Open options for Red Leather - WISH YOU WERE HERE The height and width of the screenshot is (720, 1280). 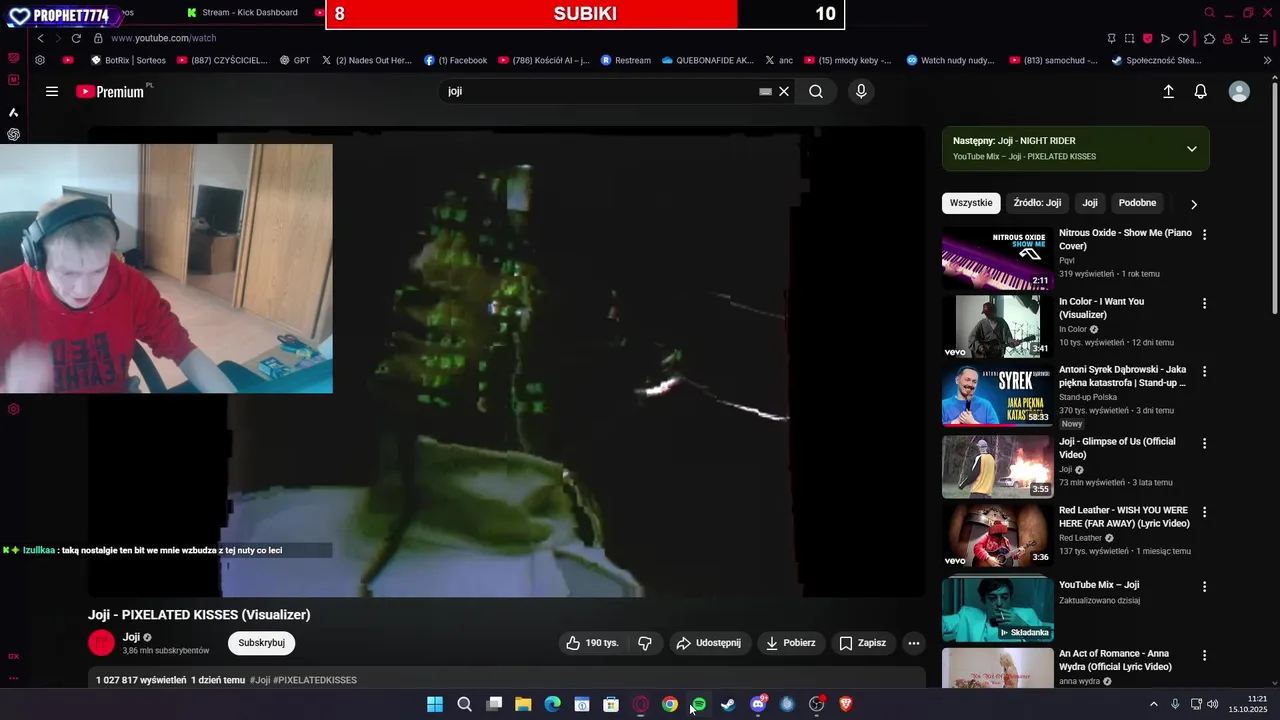point(1204,512)
